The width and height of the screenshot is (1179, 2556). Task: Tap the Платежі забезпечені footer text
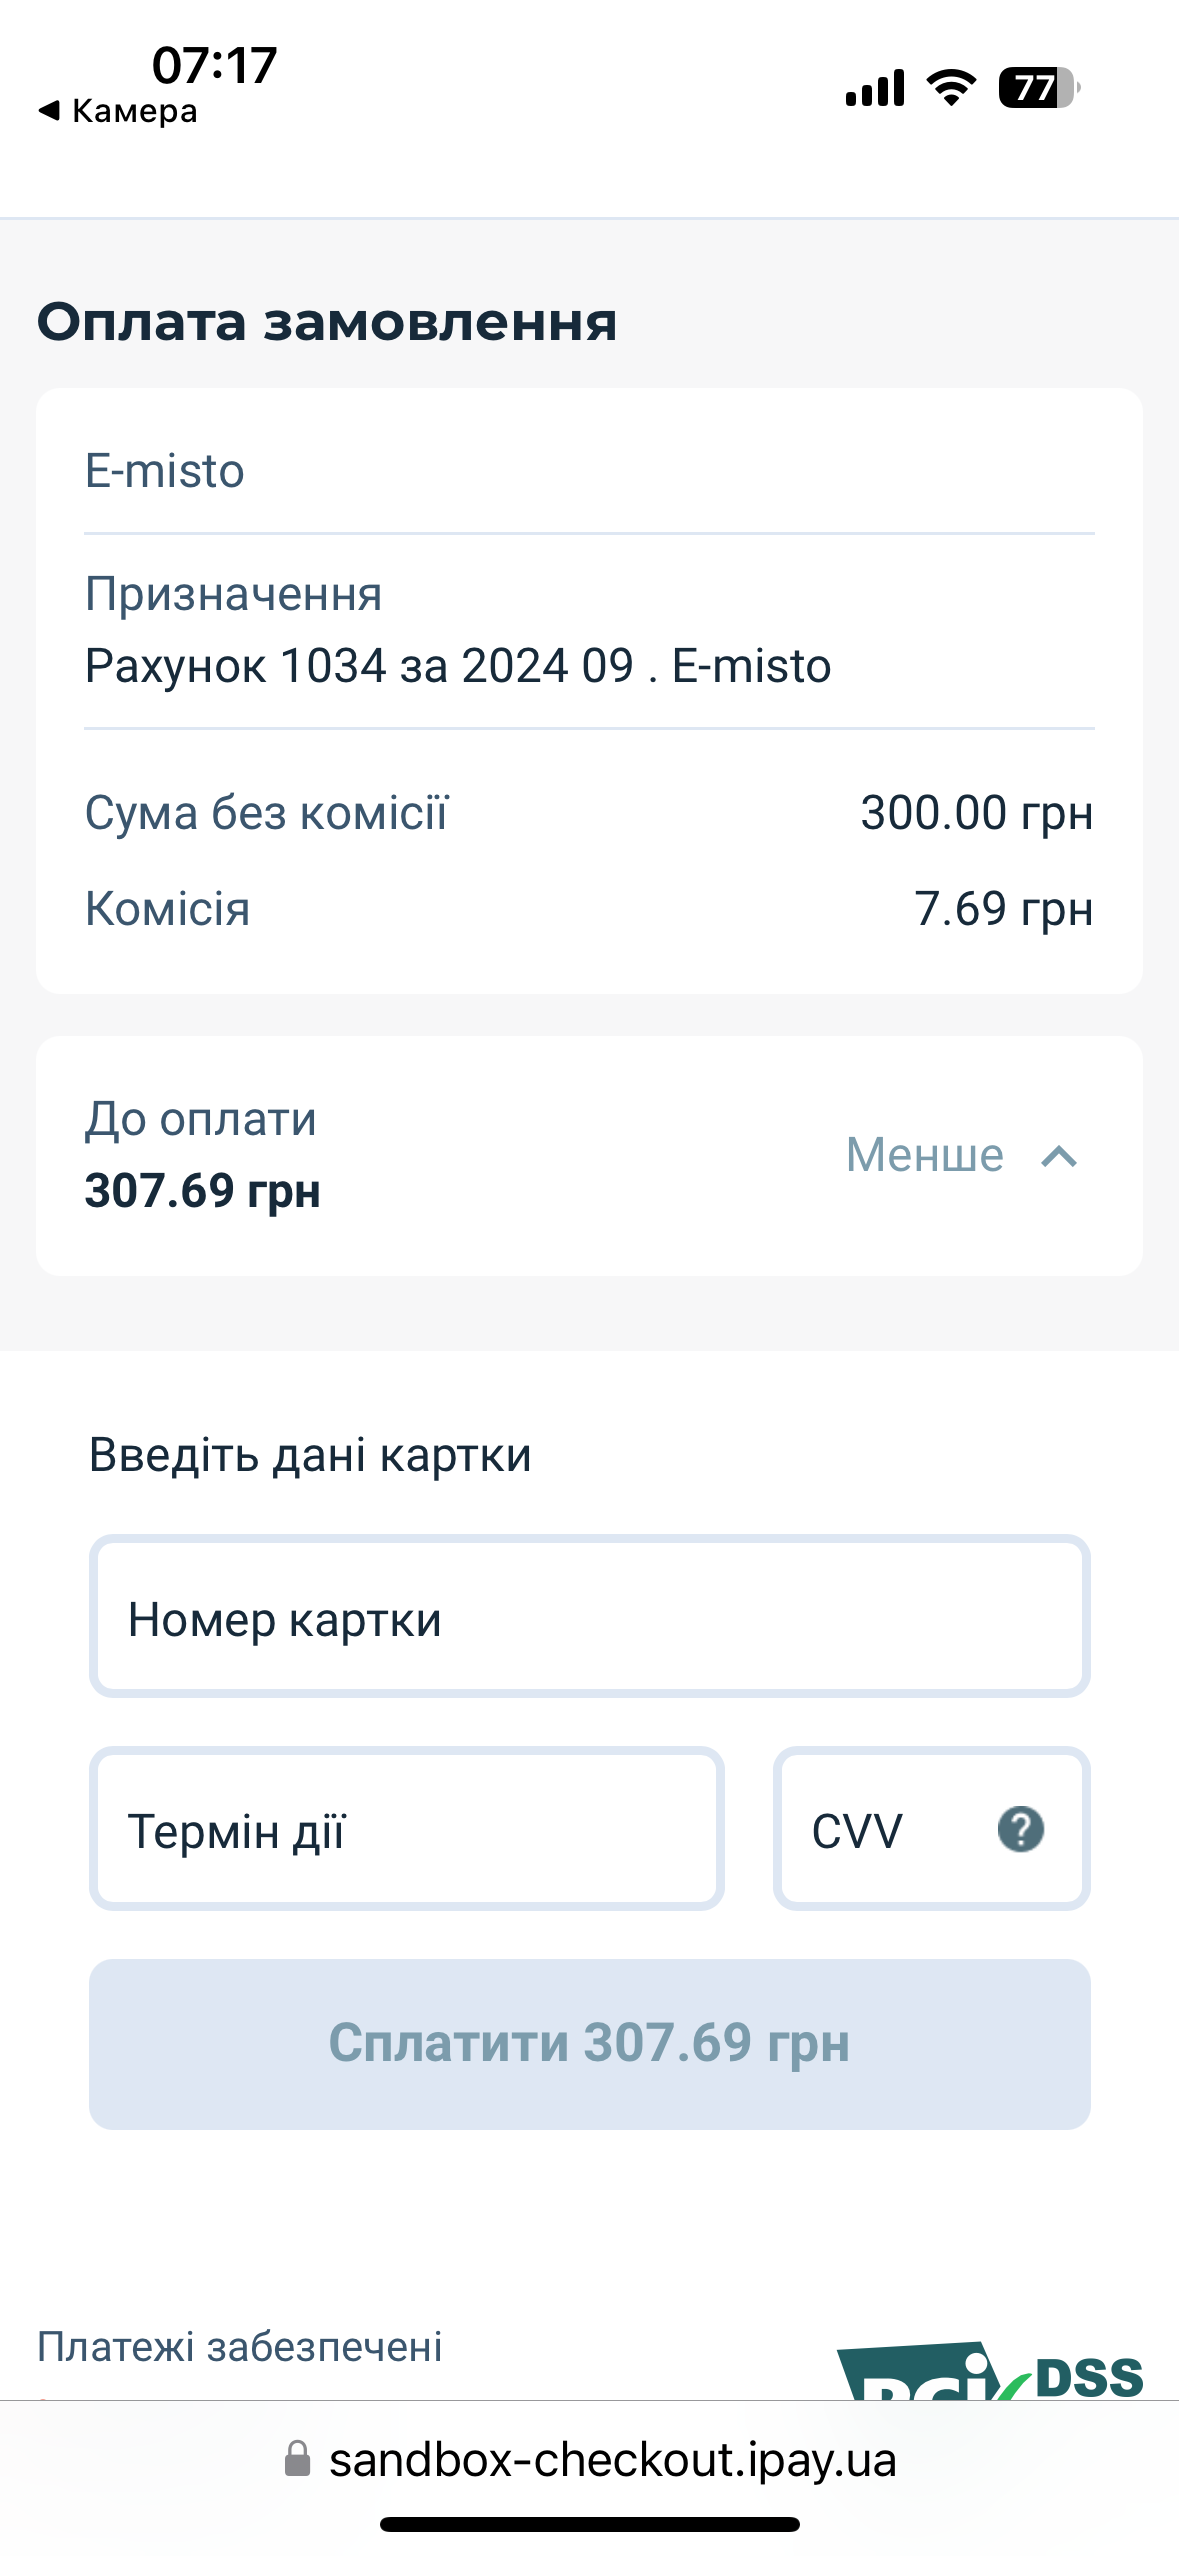239,2346
